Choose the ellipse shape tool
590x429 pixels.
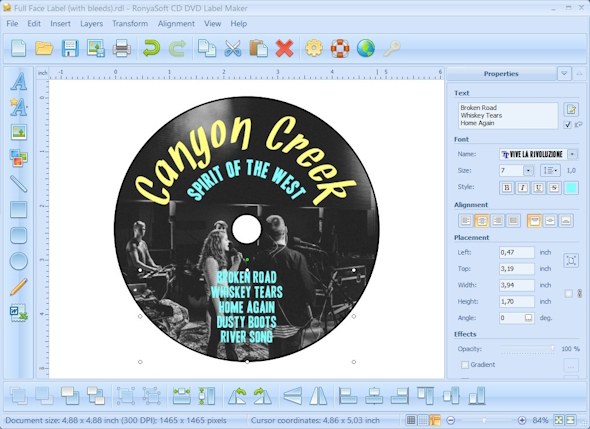tap(18, 261)
